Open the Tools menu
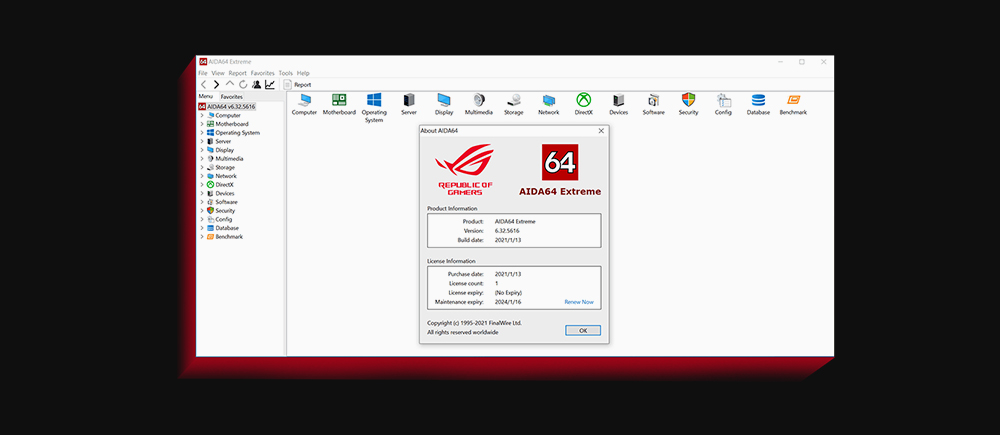1000x435 pixels. 286,73
